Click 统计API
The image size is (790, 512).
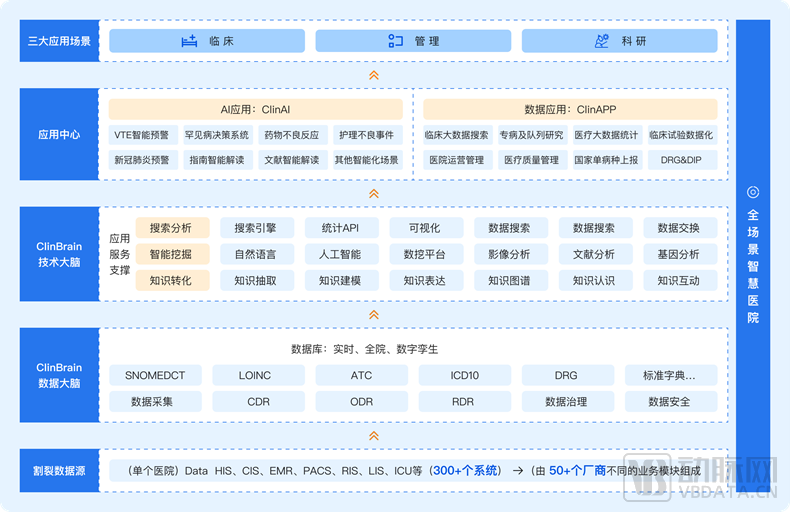[x=342, y=228]
